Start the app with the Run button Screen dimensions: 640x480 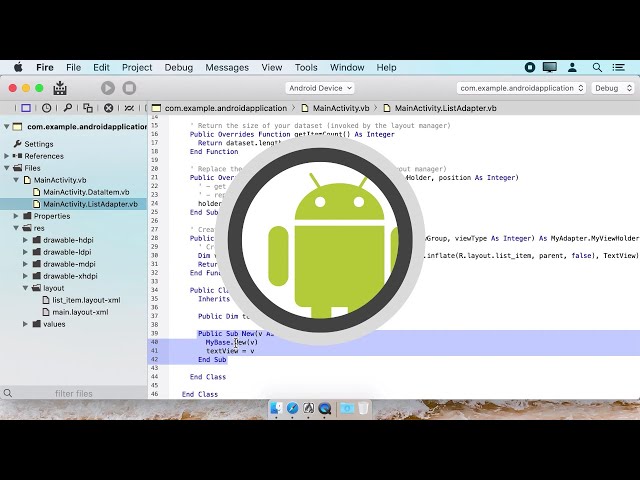(x=108, y=88)
